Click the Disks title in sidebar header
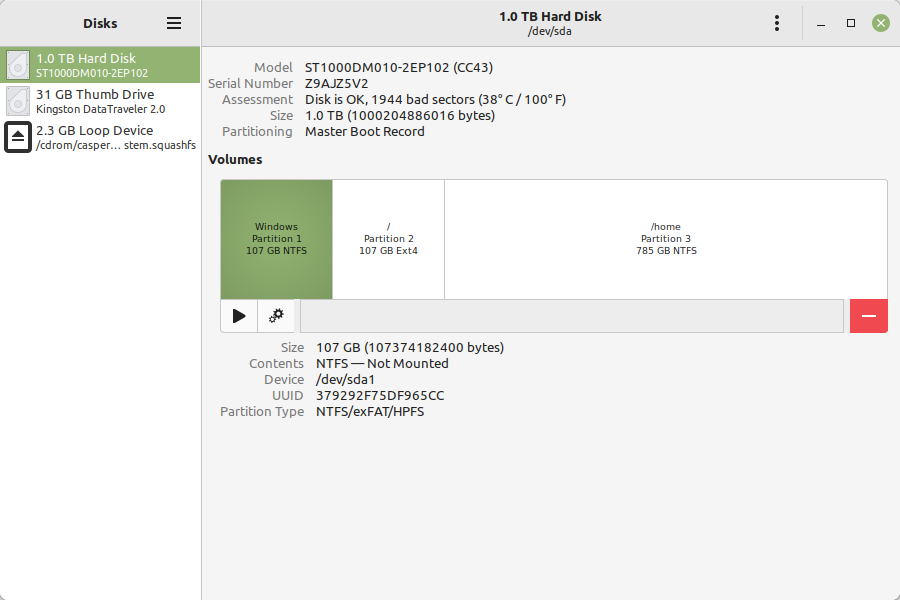Image resolution: width=900 pixels, height=600 pixels. [x=100, y=24]
